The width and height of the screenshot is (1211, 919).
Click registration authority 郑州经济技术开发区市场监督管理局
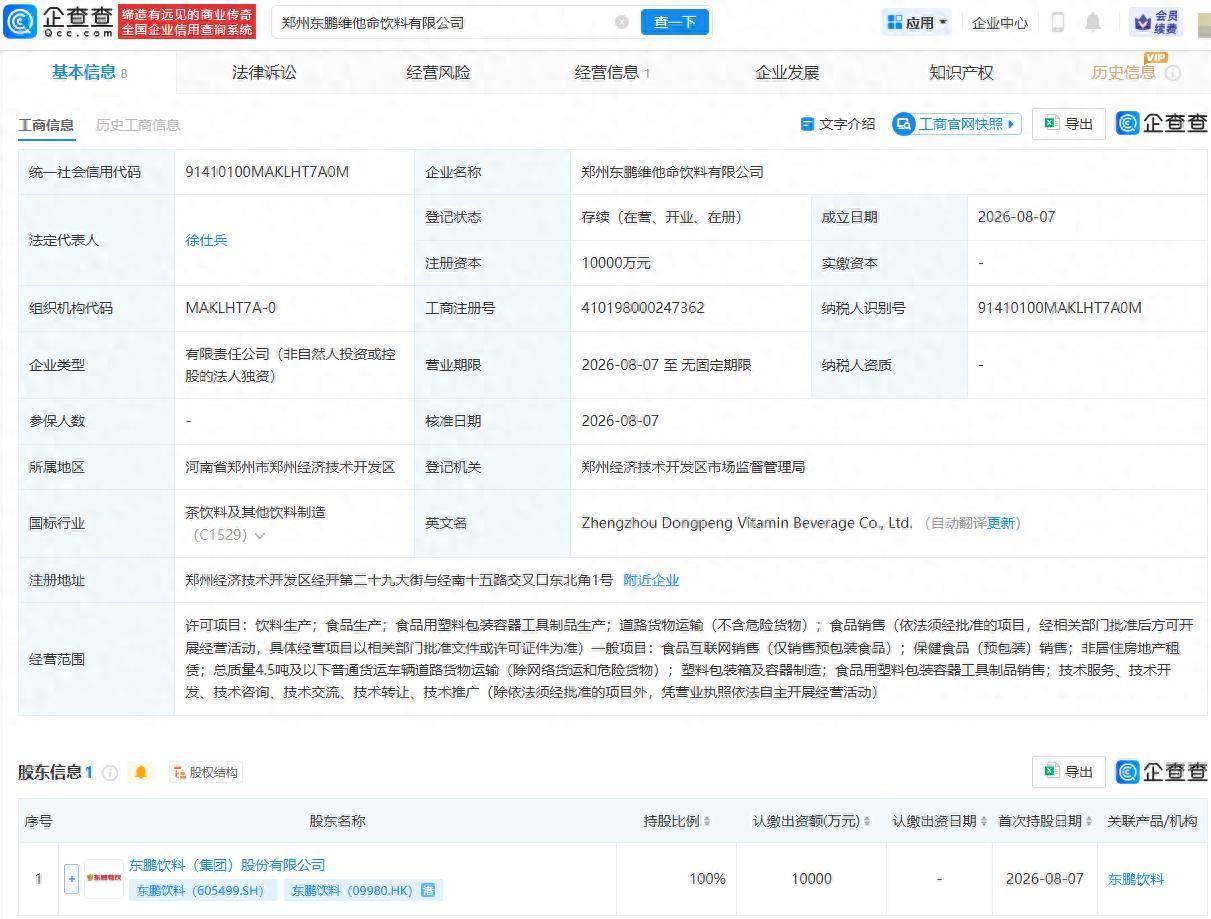693,467
